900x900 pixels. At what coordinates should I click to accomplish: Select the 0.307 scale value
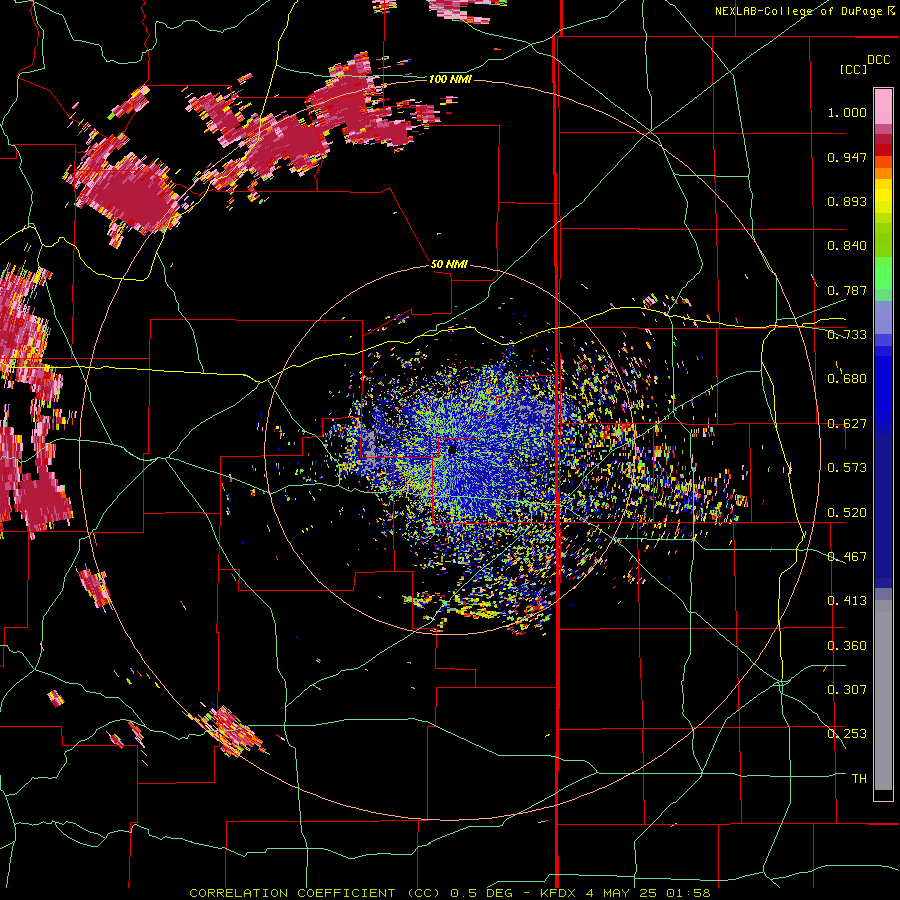click(x=847, y=690)
